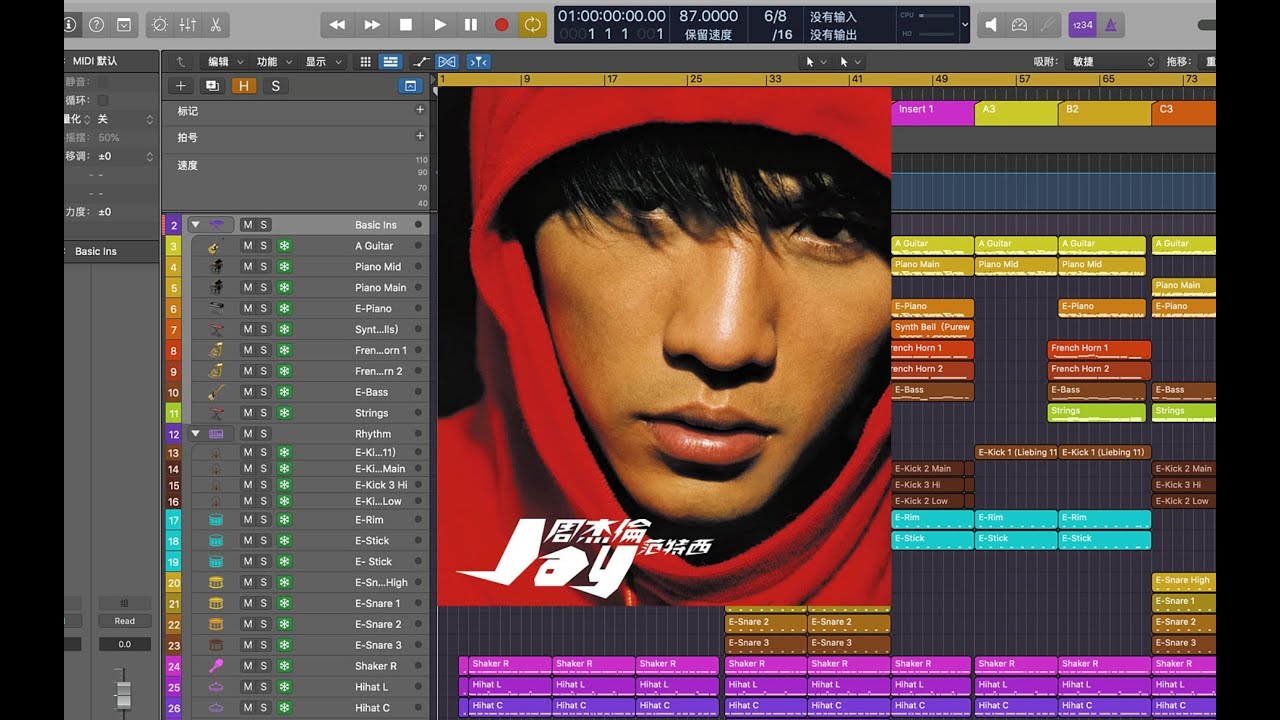Click the catch playhead button
Screen dimensions: 1280x720
[x=478, y=62]
